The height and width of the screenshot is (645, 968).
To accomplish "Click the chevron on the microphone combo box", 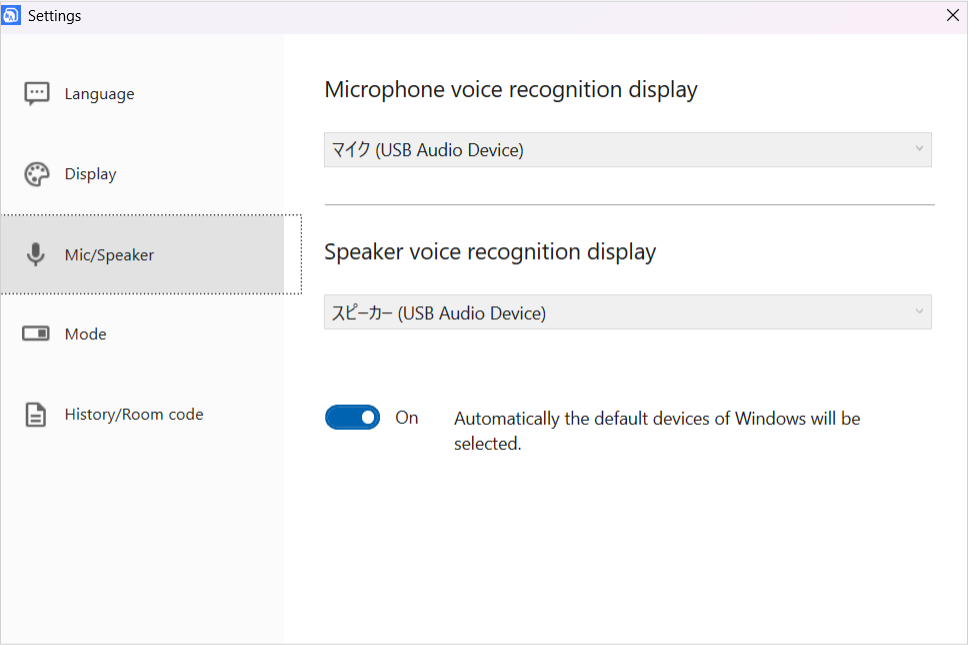I will [919, 149].
